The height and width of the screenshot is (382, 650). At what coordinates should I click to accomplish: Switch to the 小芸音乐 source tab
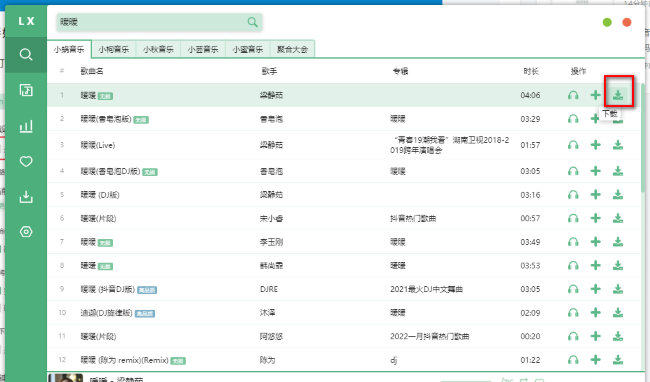(203, 49)
